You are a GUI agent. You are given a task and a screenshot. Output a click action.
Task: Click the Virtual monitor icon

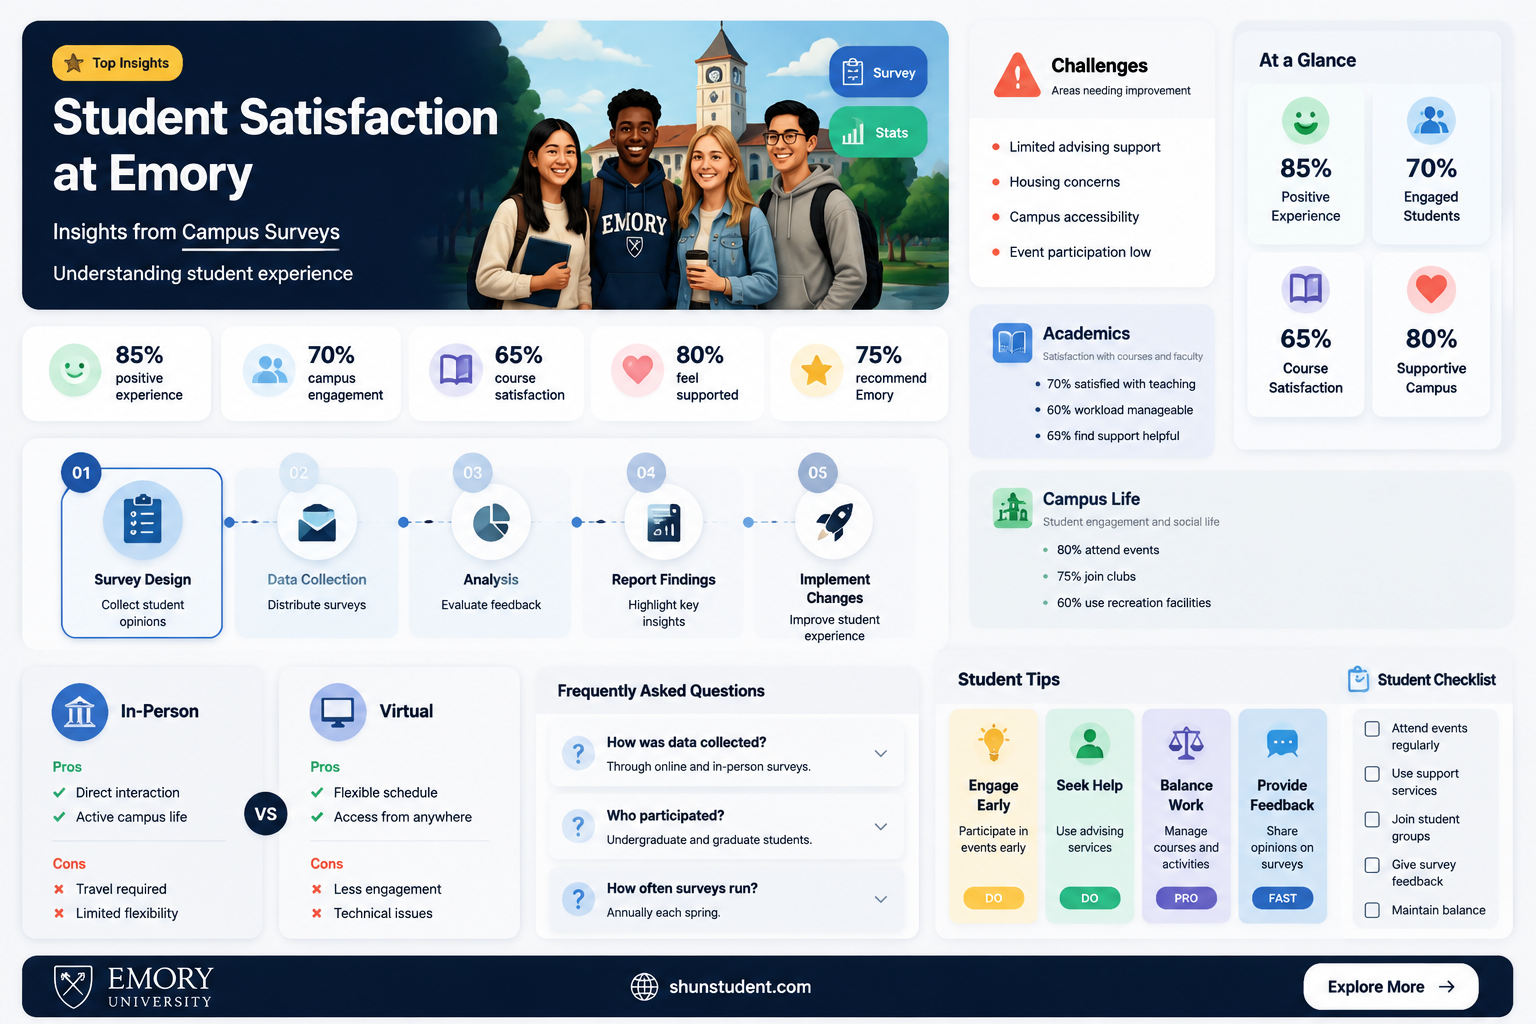[x=338, y=712]
